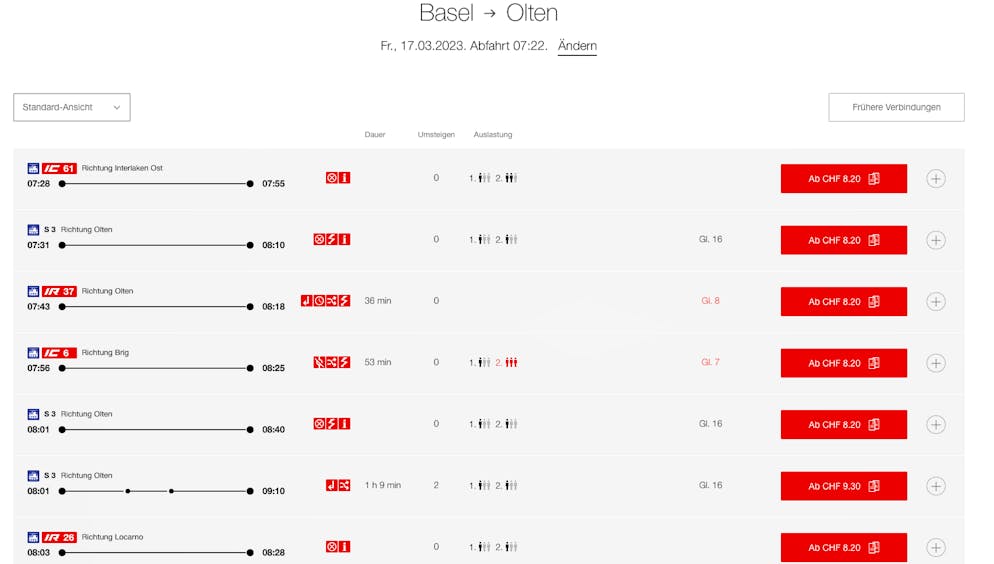The width and height of the screenshot is (994, 564).
Task: Click the lightning disruption icon in the 07:31 S 3 row
Action: pos(332,240)
